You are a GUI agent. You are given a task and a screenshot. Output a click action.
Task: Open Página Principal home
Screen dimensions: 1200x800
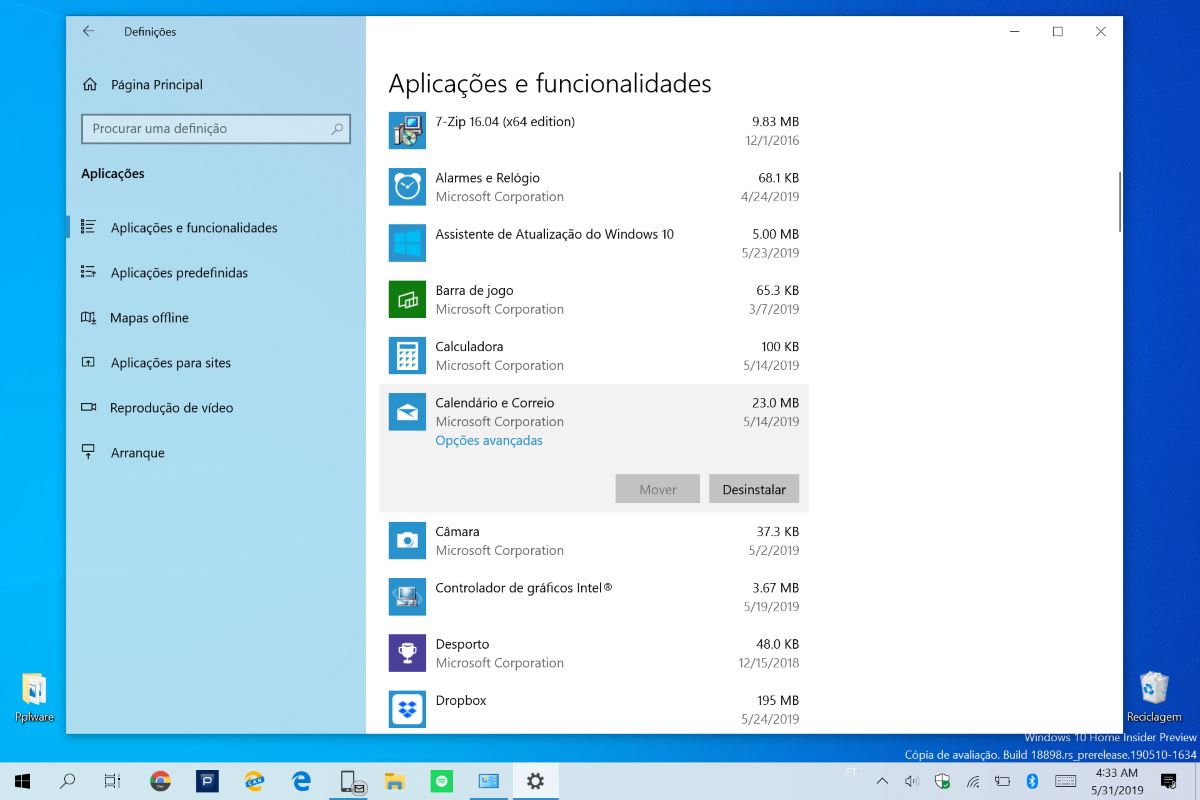[x=142, y=85]
